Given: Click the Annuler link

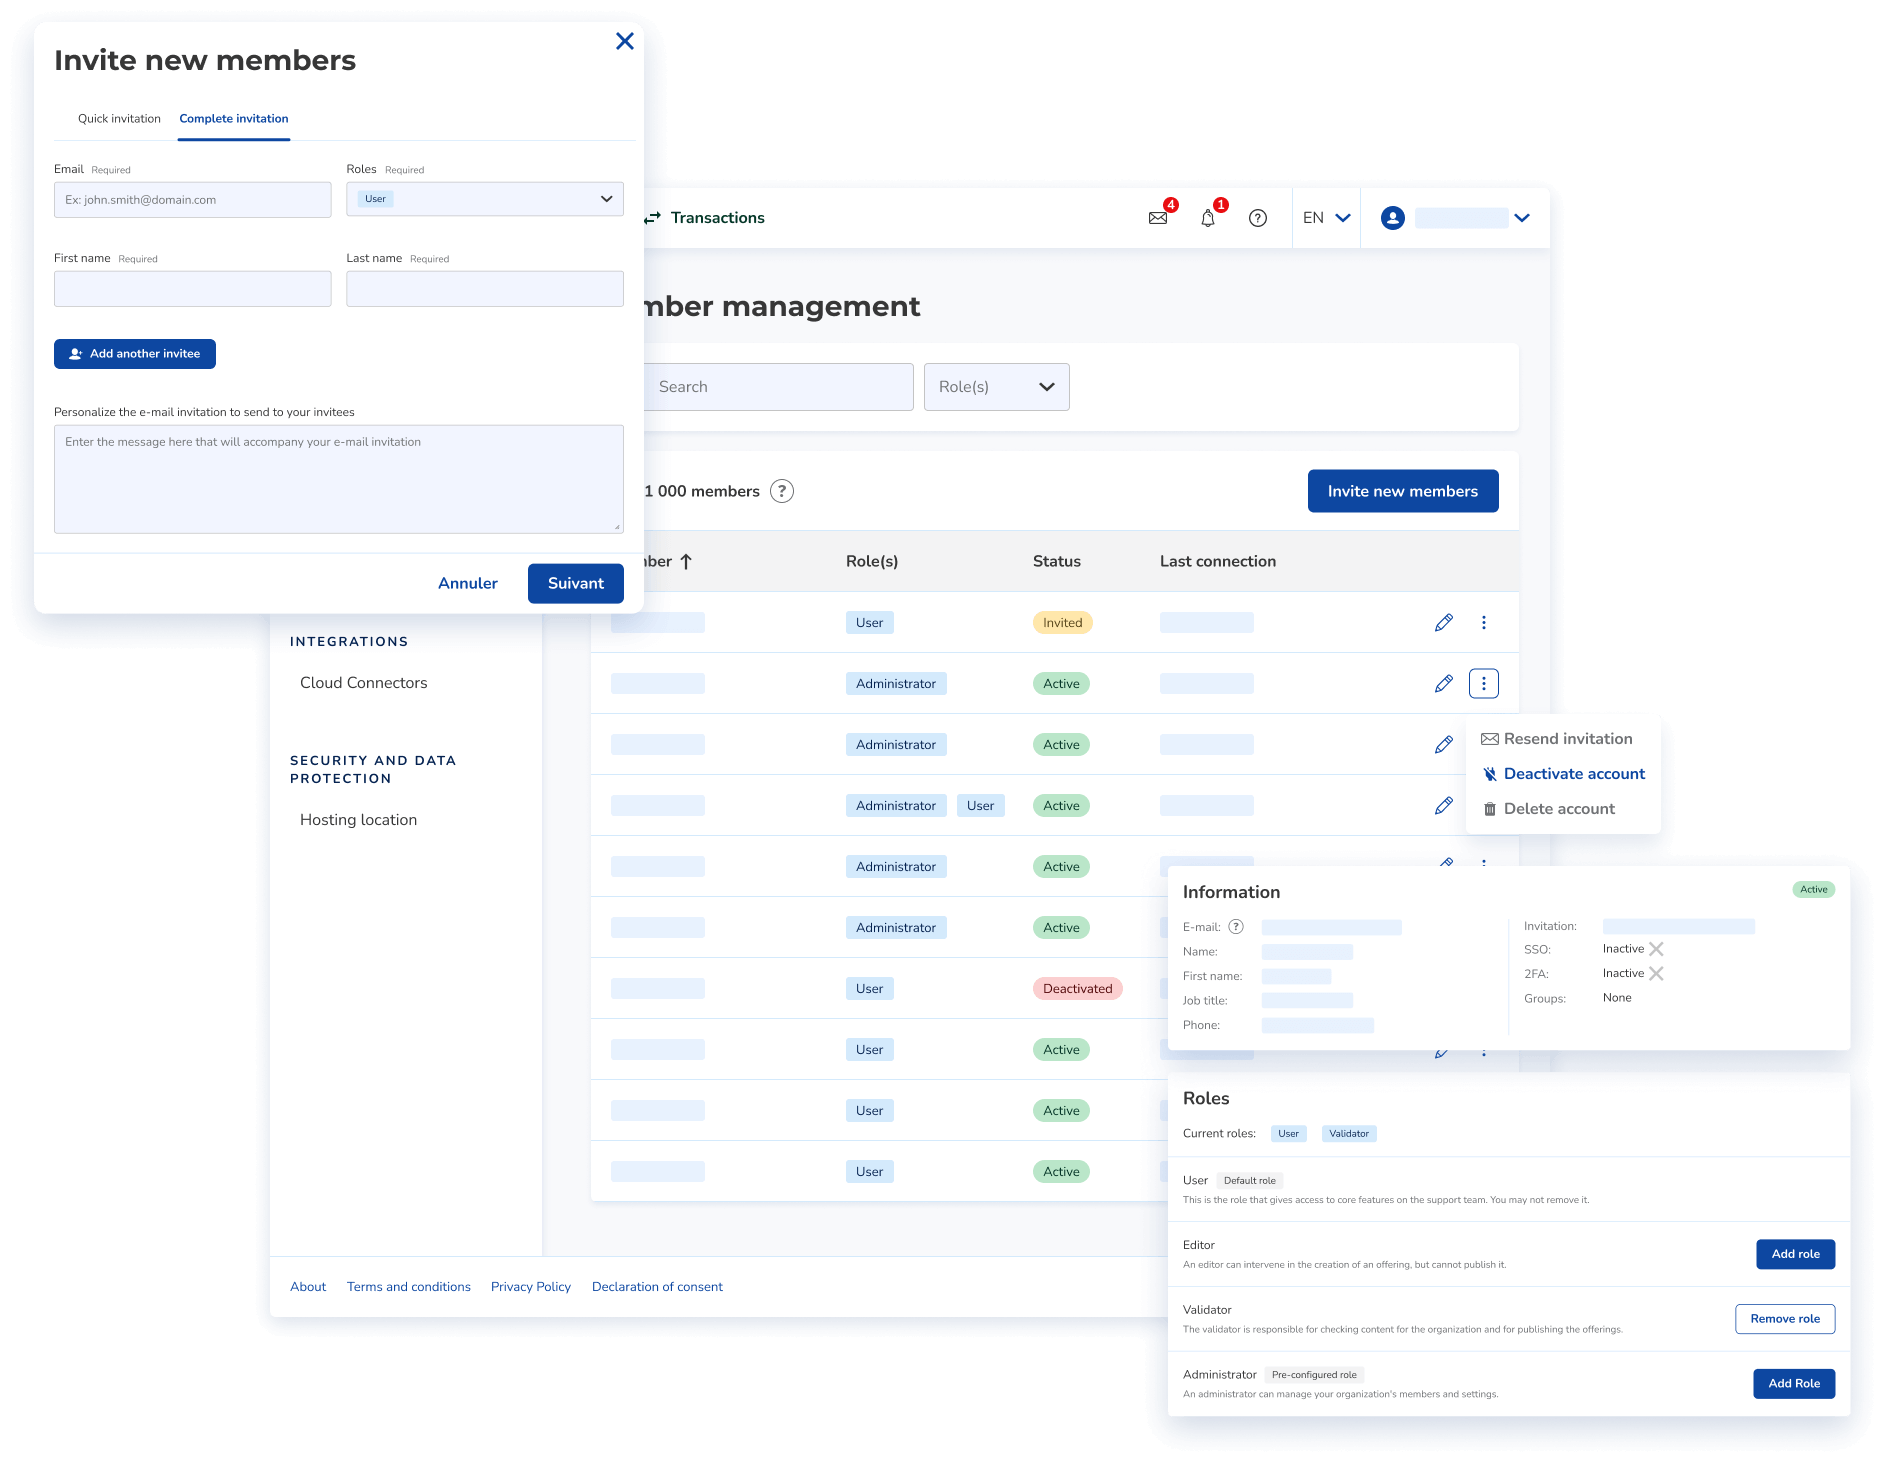Looking at the screenshot, I should [468, 583].
